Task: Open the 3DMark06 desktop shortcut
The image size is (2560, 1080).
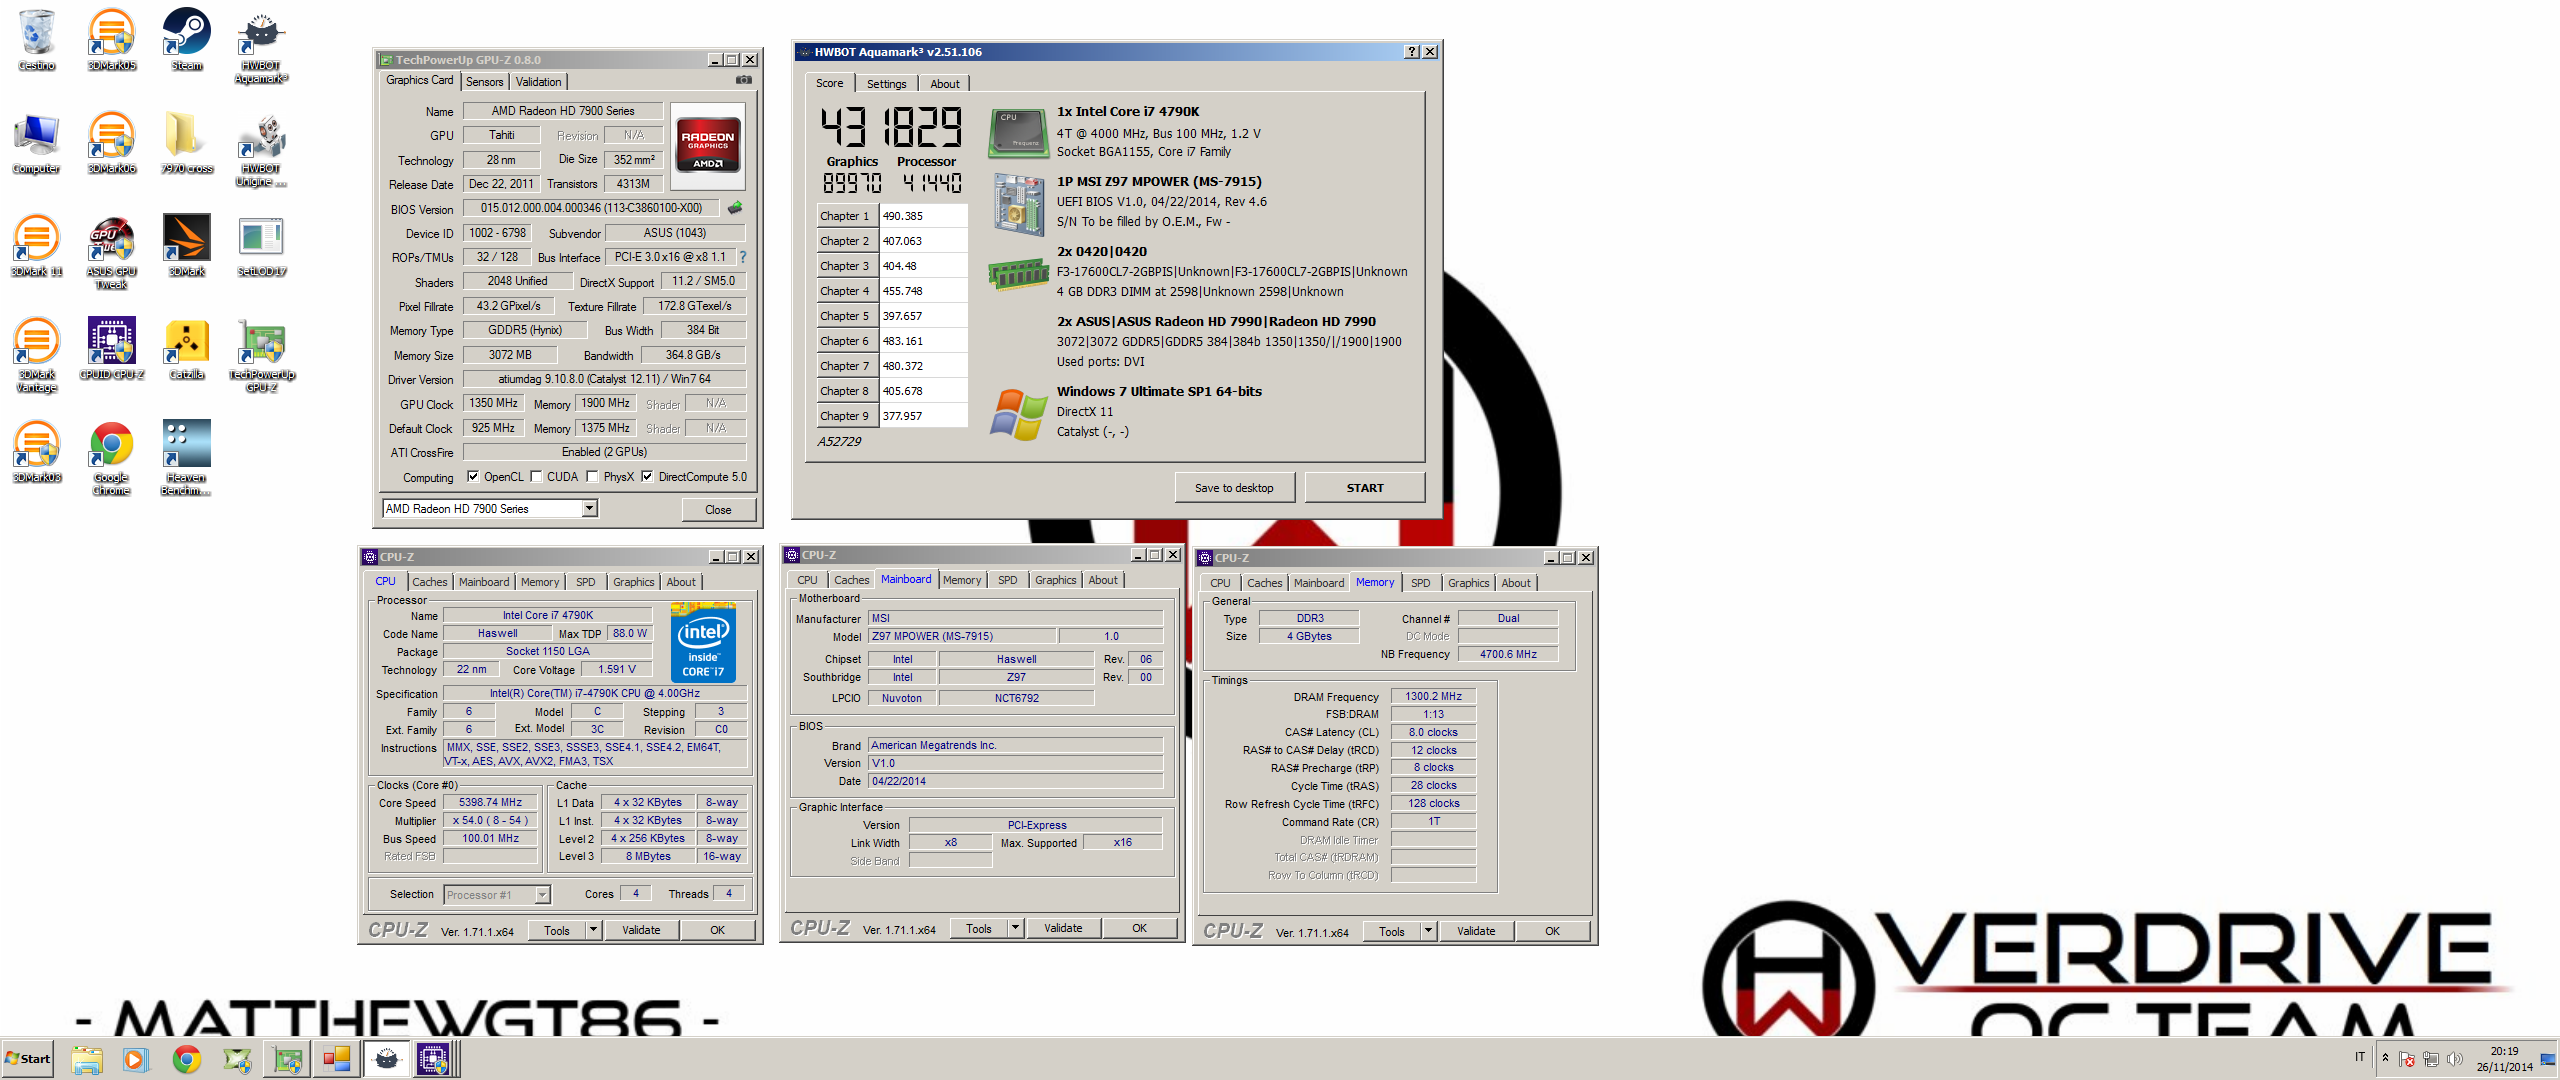Action: pos(111,143)
